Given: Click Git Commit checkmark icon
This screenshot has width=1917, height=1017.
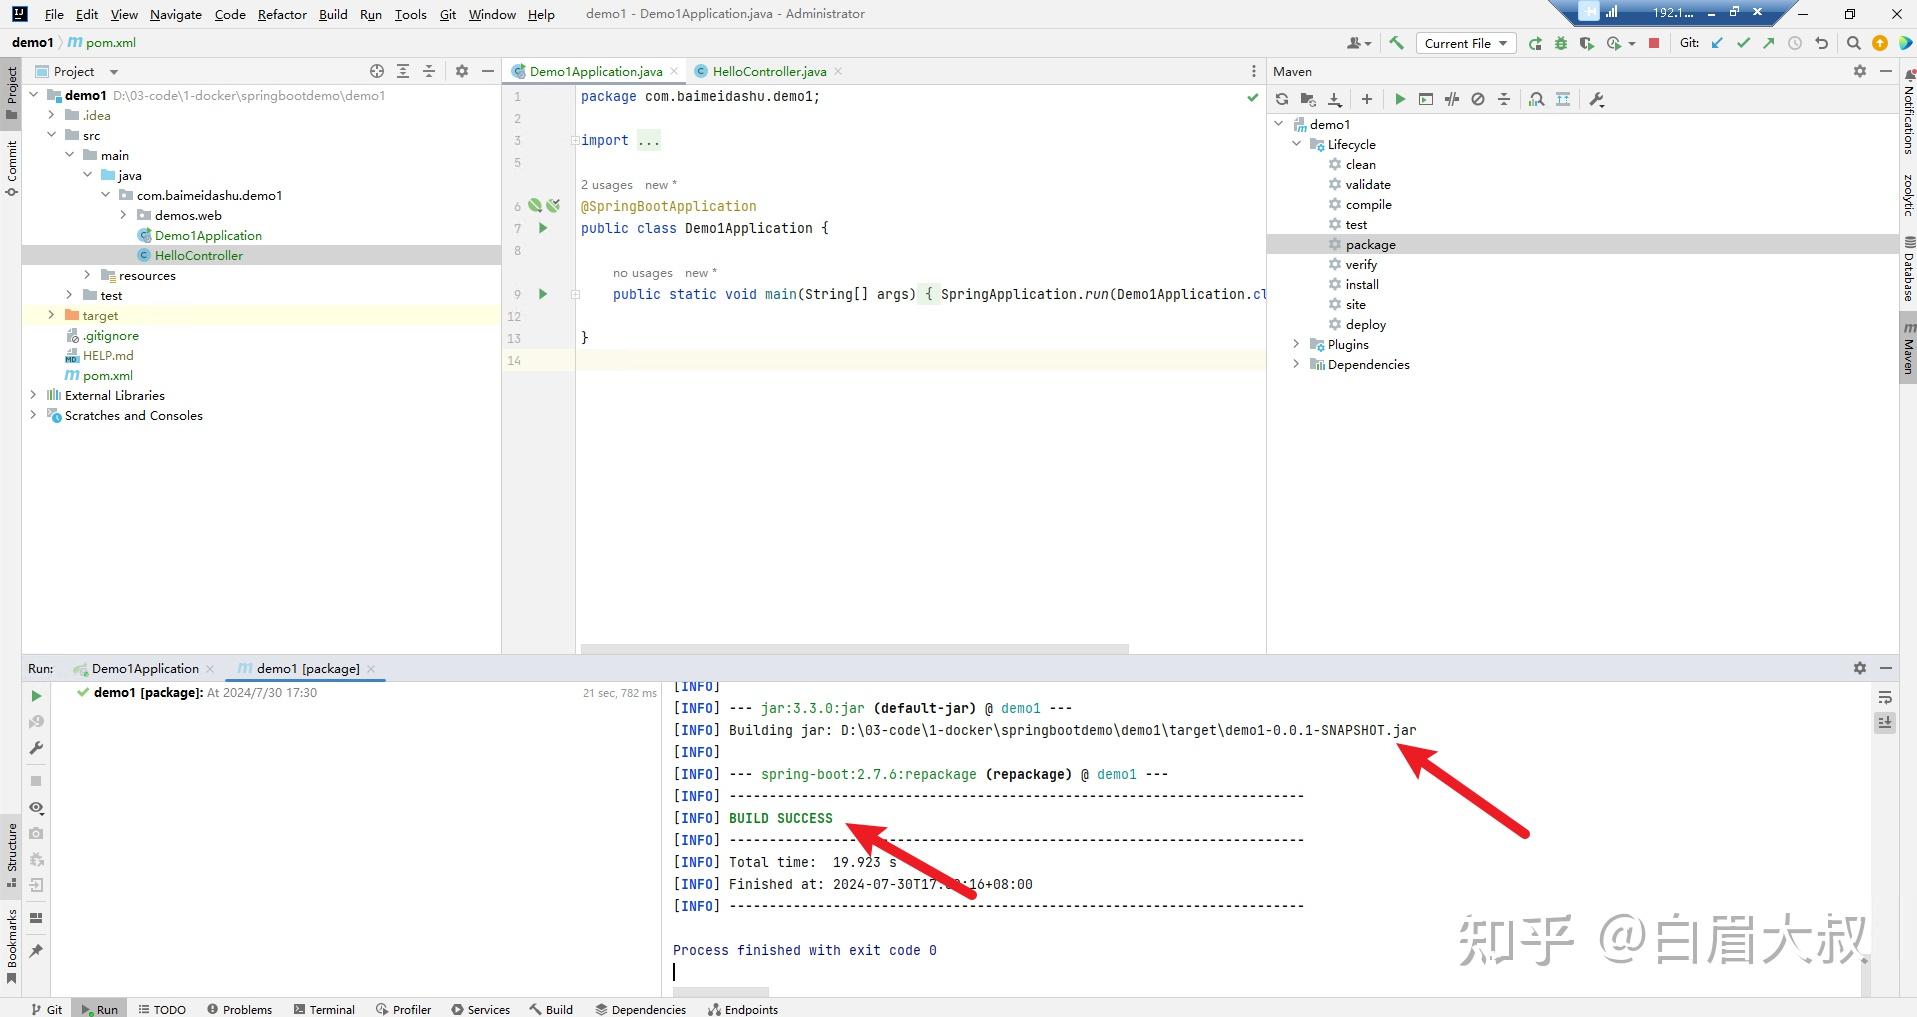Looking at the screenshot, I should pos(1743,43).
